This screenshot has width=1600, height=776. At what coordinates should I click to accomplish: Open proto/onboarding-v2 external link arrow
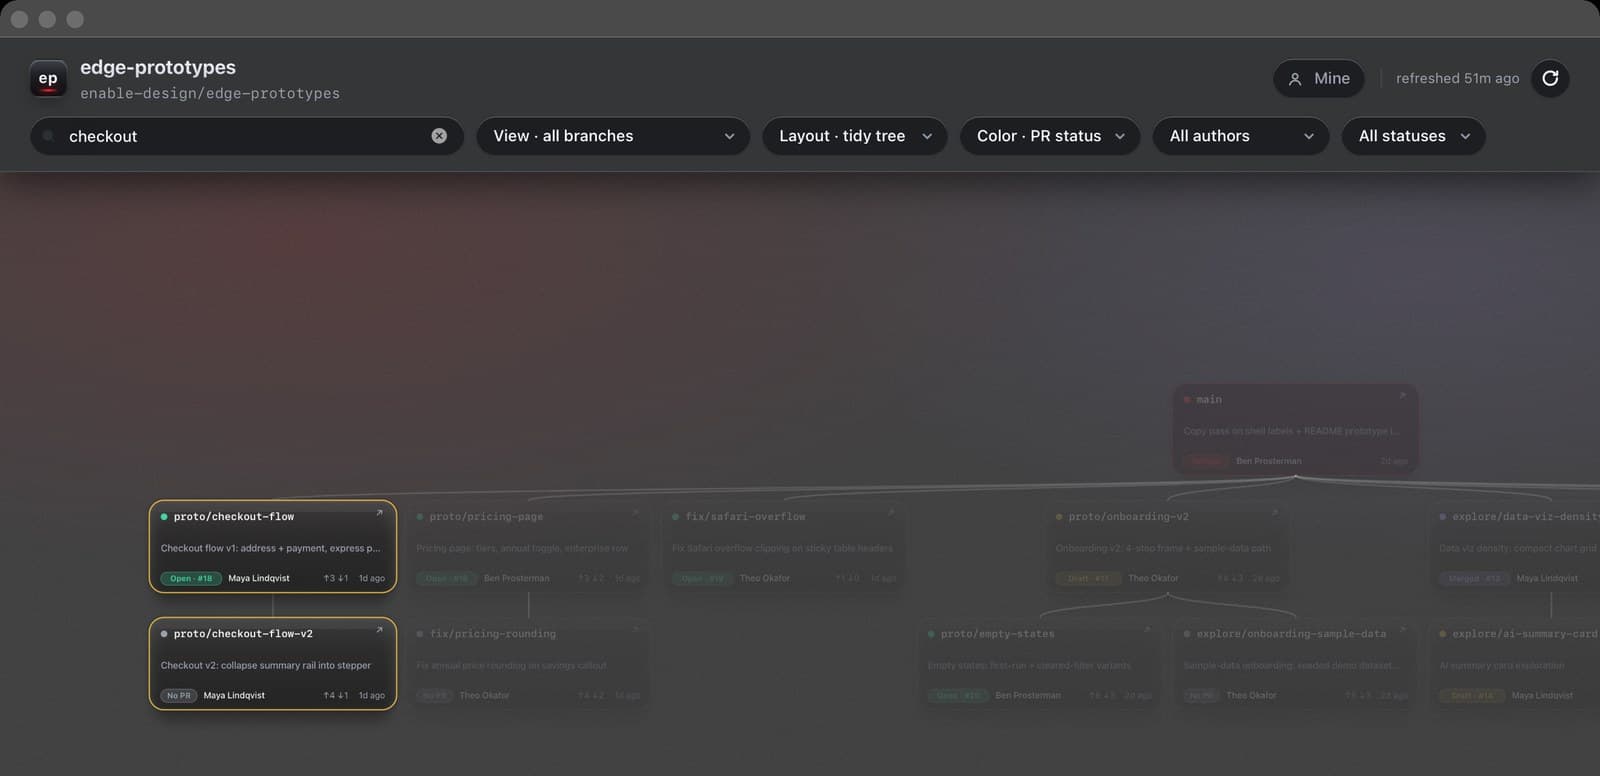pyautogui.click(x=1274, y=513)
